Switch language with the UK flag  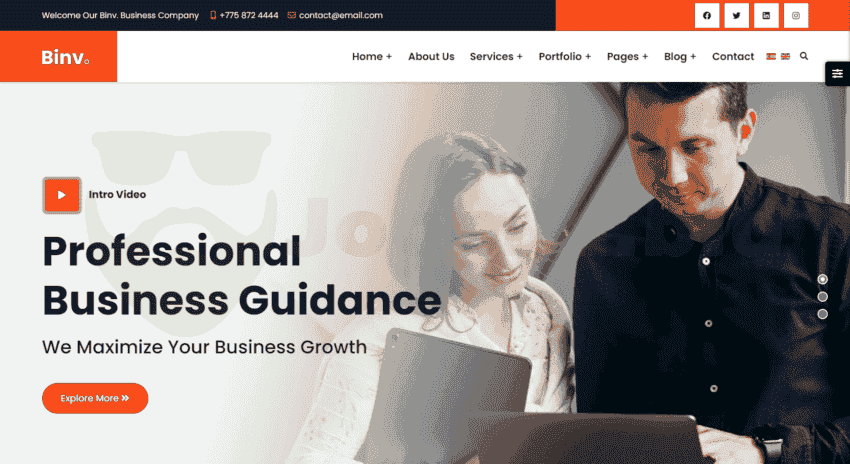tap(785, 56)
